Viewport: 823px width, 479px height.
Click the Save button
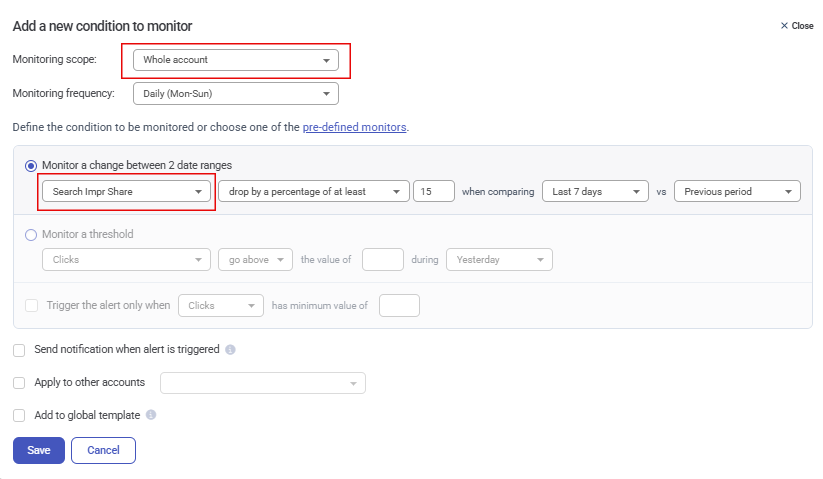39,450
